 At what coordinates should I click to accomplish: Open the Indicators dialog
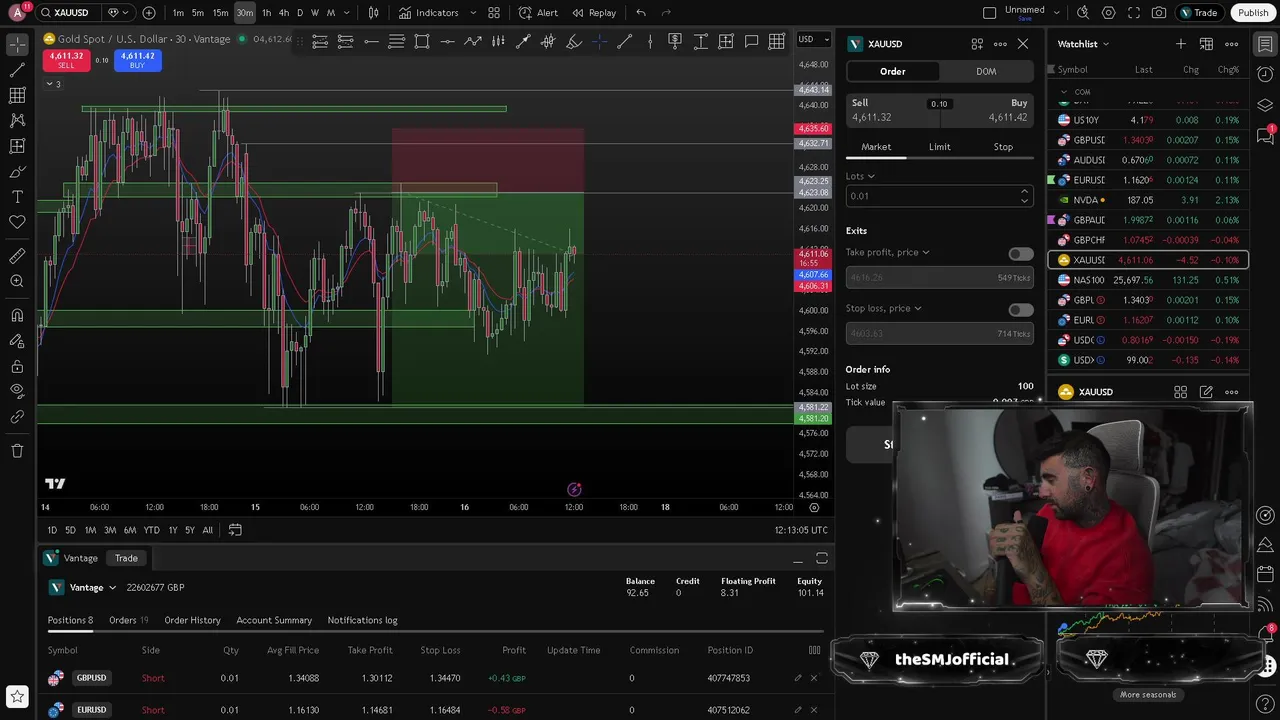(x=428, y=13)
